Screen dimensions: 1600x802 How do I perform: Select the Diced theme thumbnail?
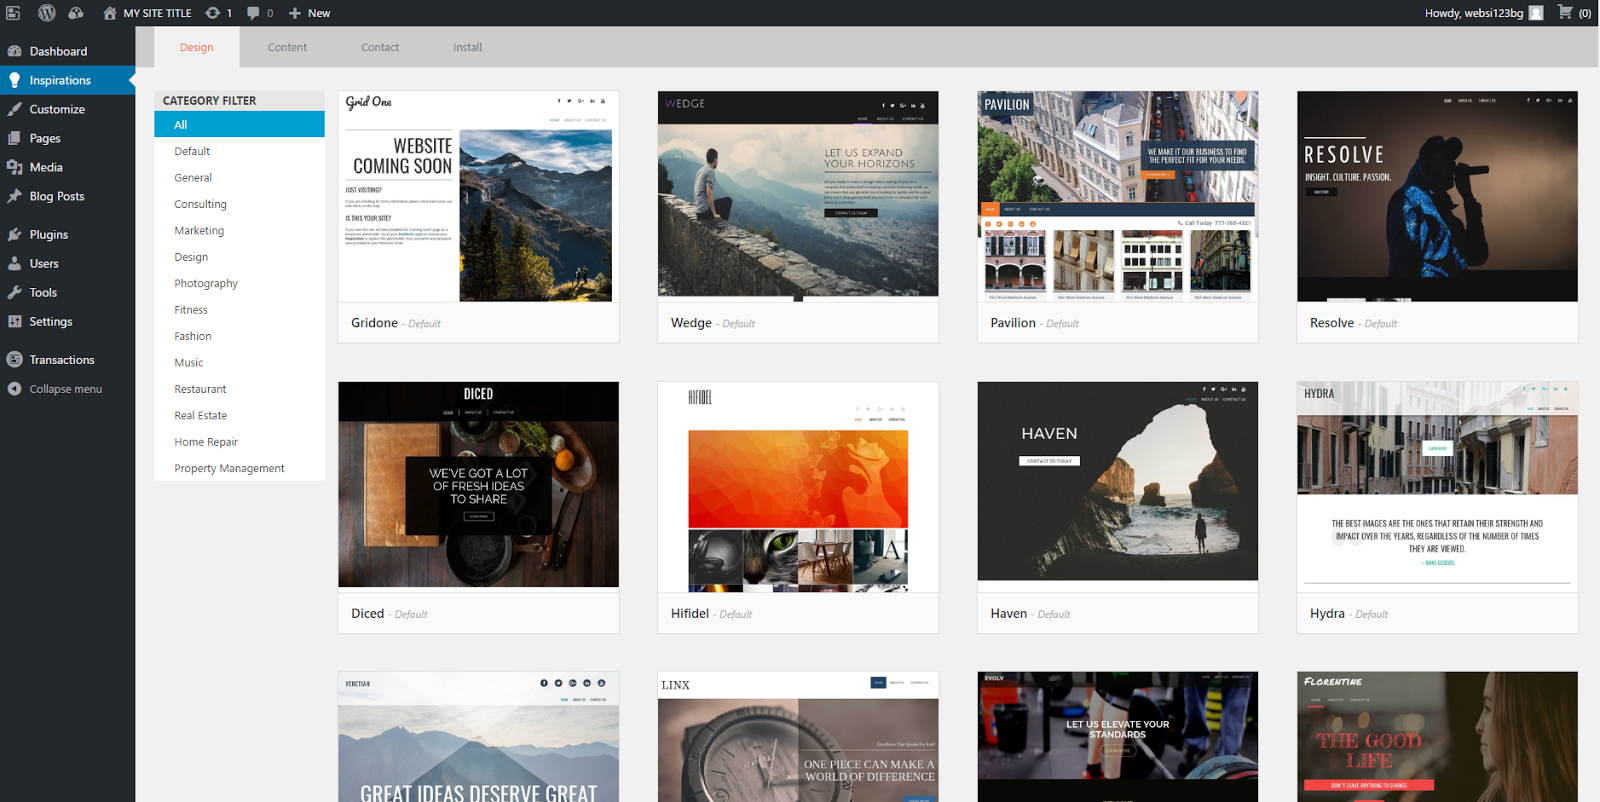(479, 485)
